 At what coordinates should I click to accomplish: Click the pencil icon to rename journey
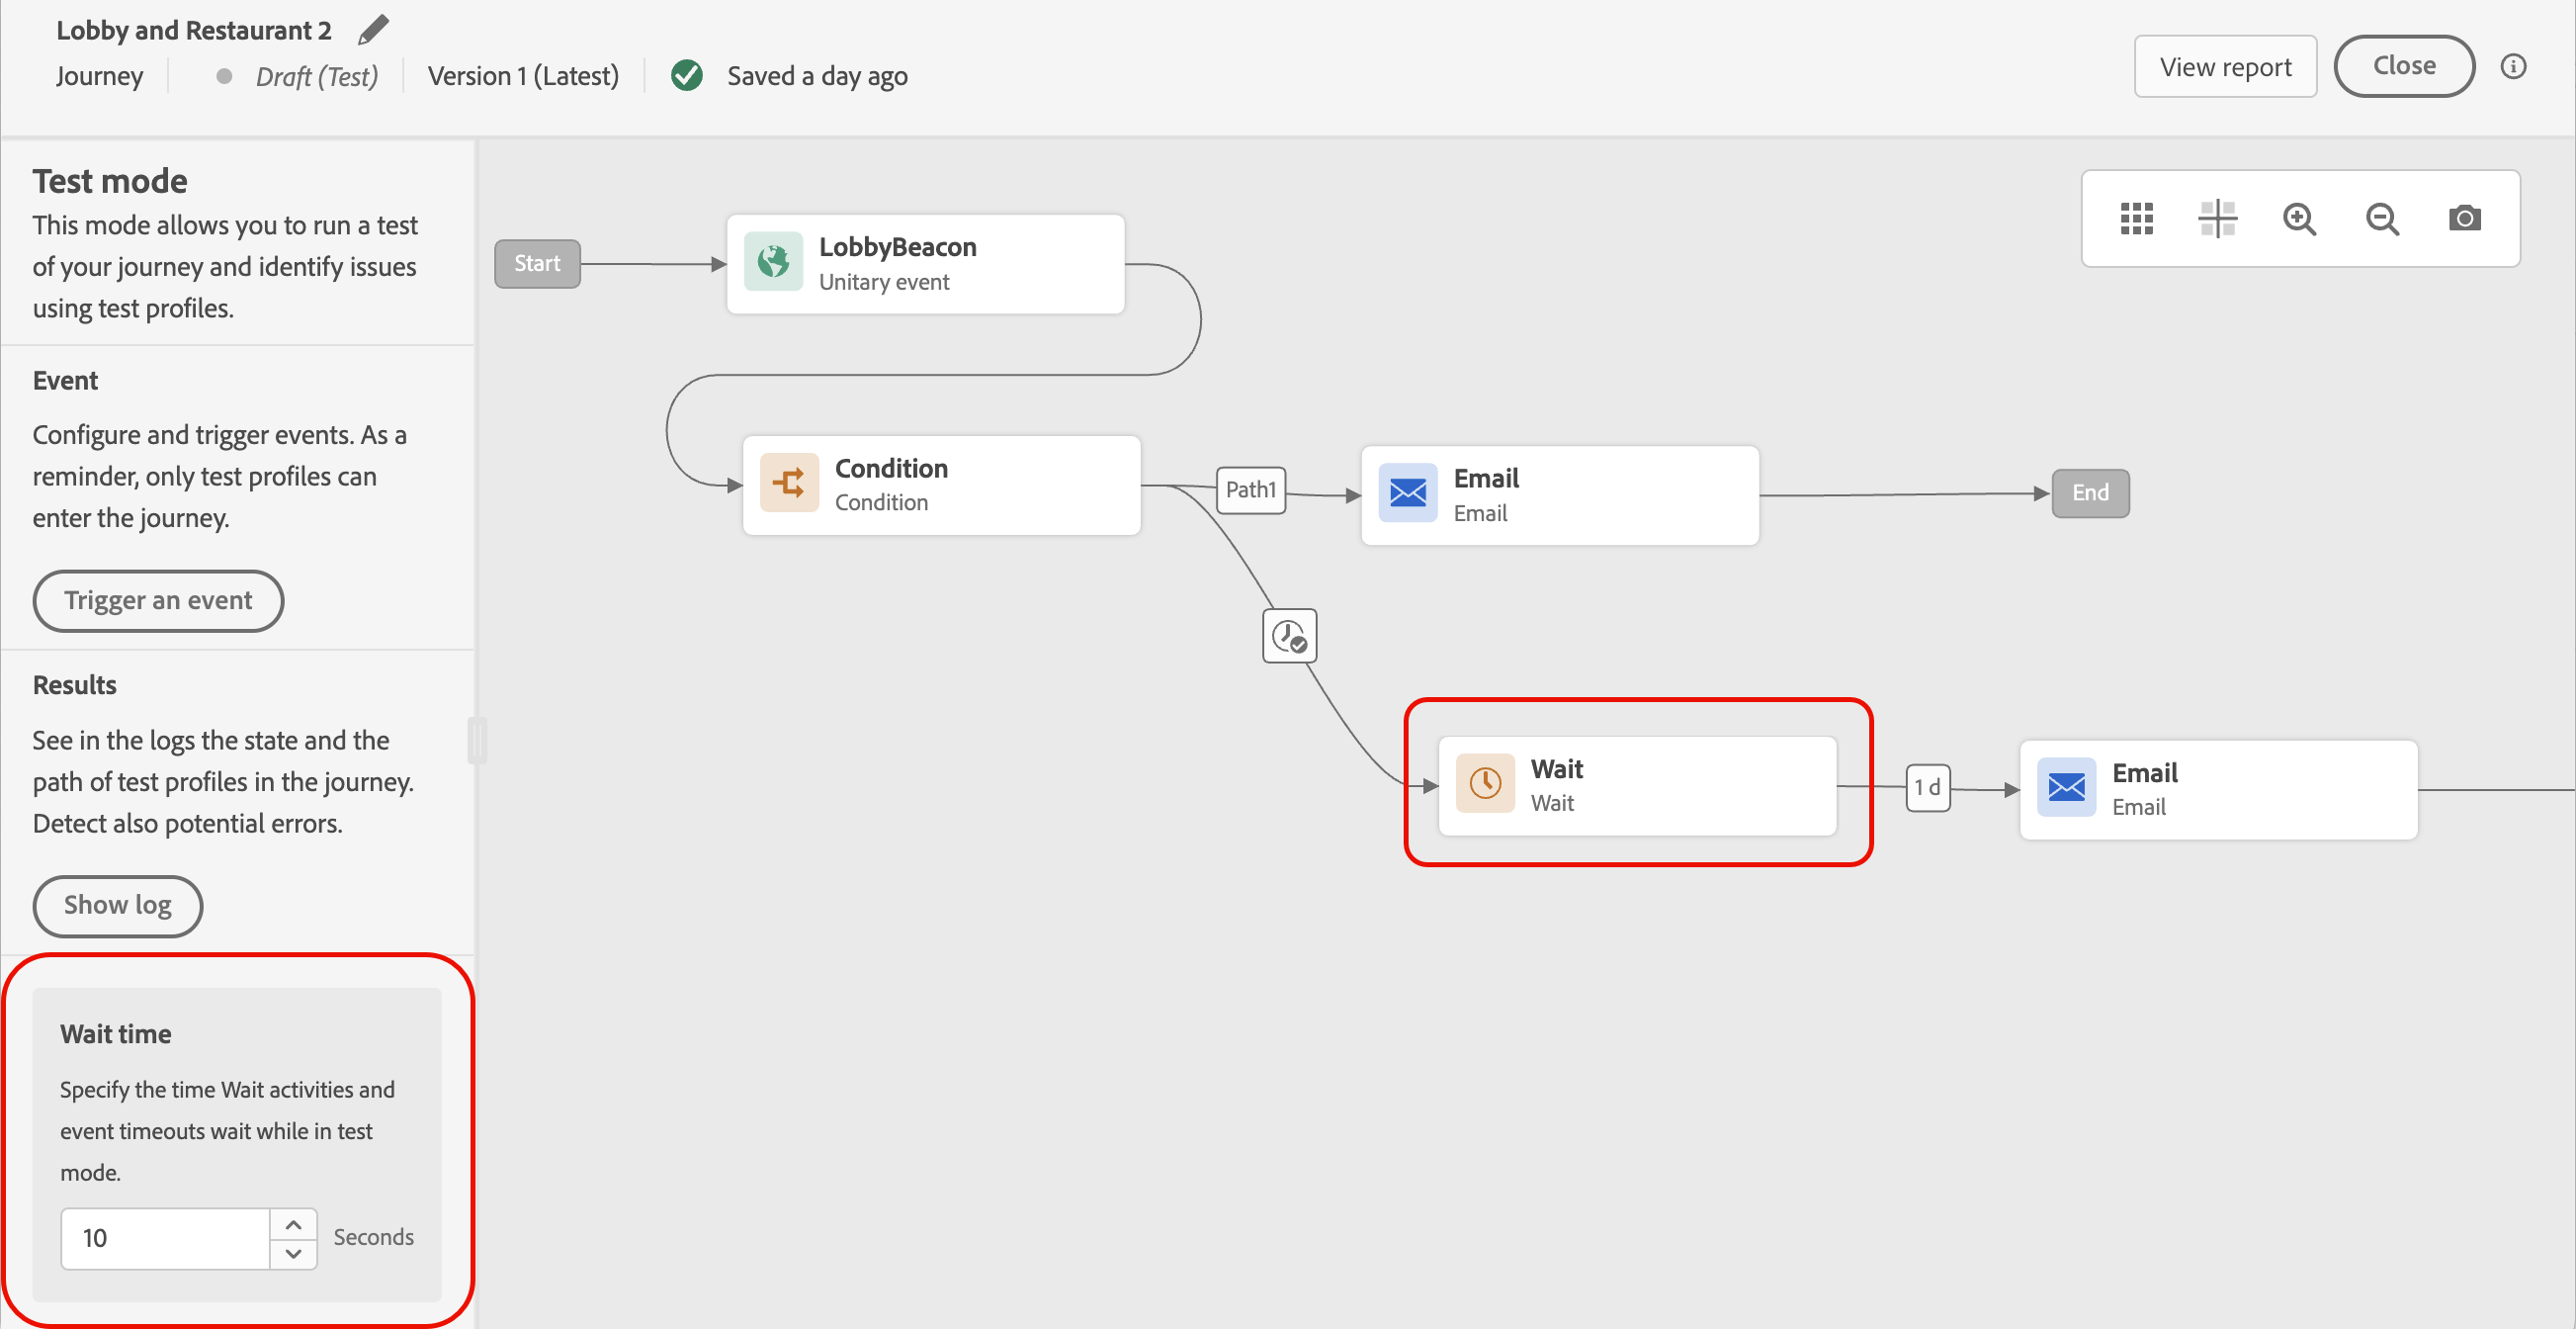[373, 30]
